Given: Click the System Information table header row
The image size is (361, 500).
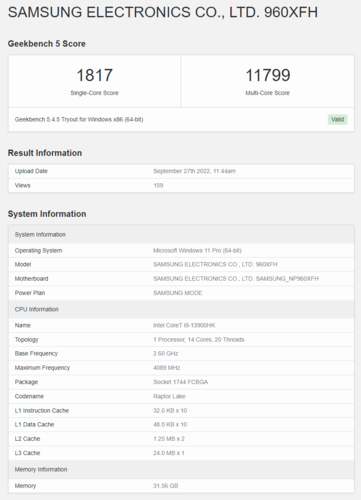Looking at the screenshot, I should point(181,234).
